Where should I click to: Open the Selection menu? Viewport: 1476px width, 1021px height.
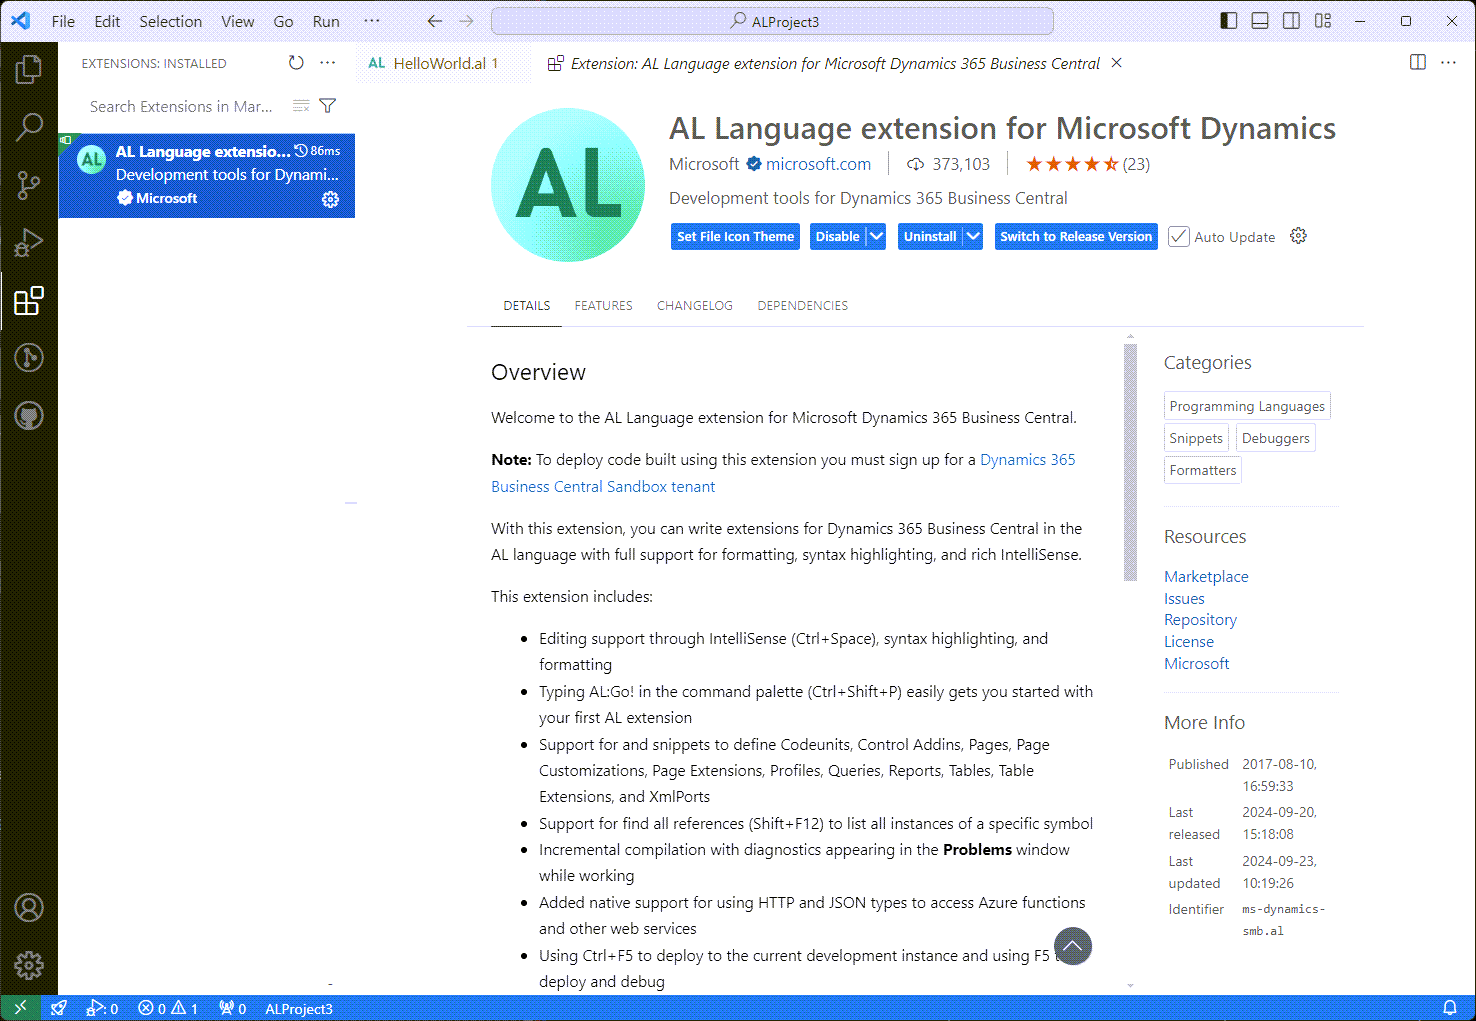(171, 21)
